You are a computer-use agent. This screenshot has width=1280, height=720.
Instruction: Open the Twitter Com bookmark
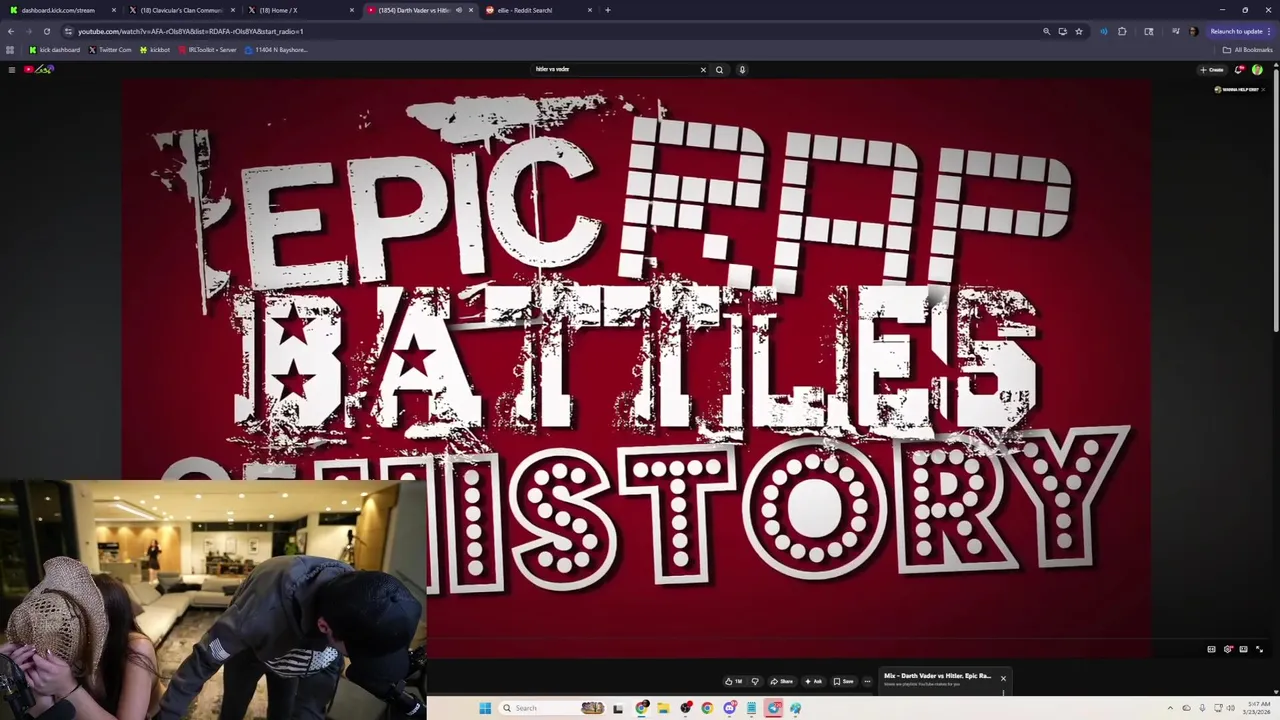pos(110,49)
